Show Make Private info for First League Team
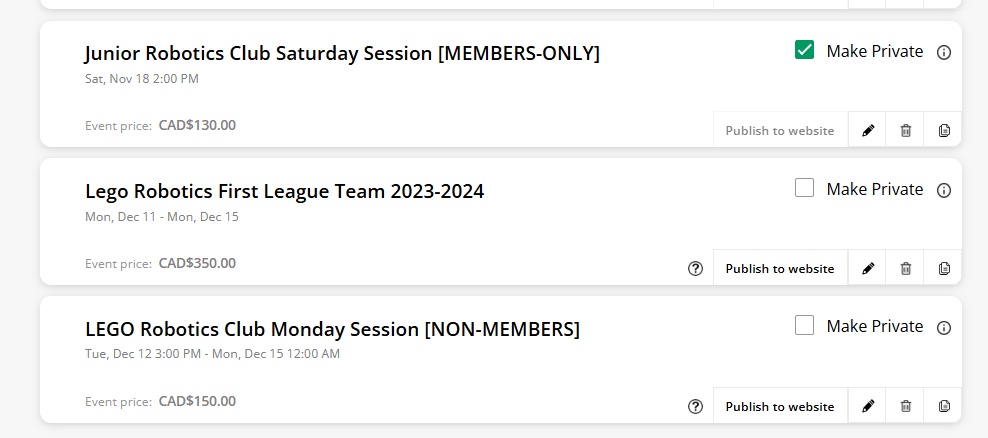This screenshot has height=438, width=988. [x=944, y=190]
